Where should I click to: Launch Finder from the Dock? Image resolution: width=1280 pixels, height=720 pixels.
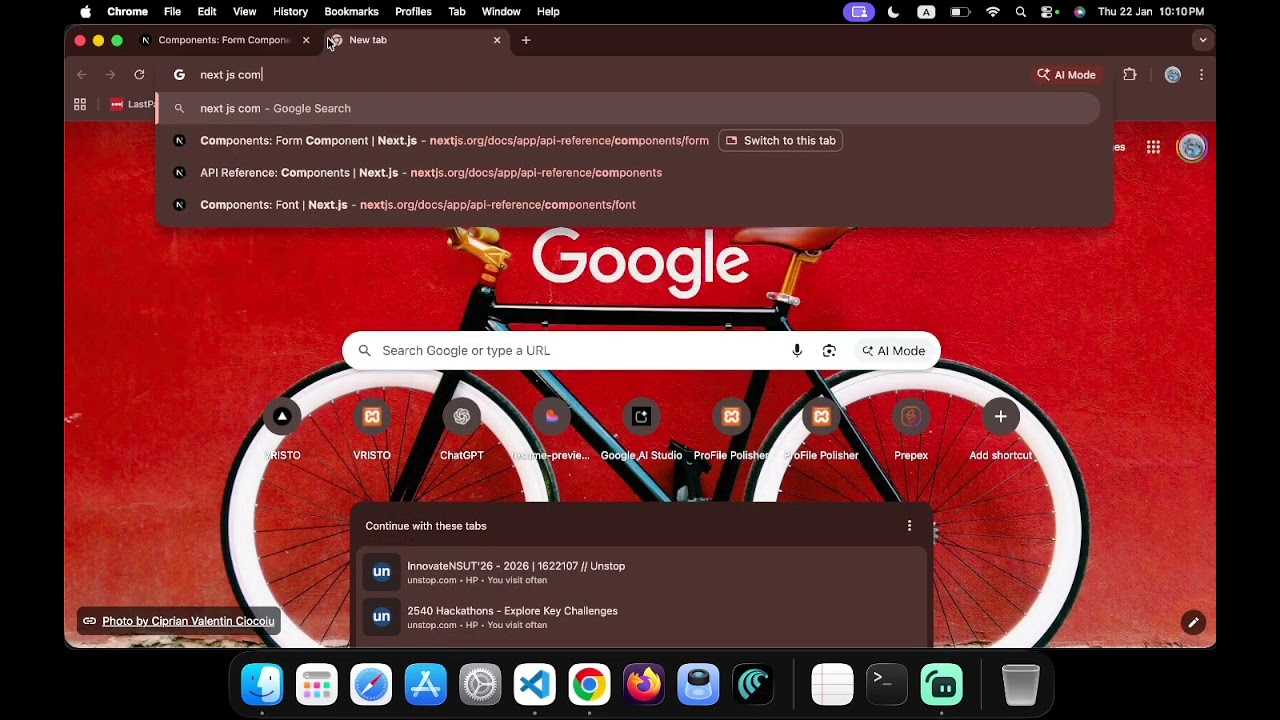263,685
